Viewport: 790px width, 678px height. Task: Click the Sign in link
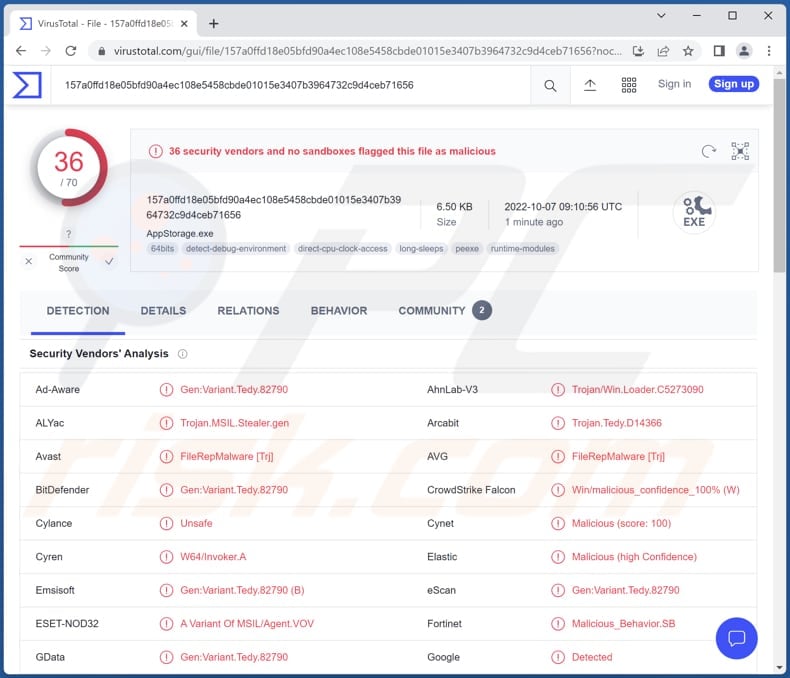pyautogui.click(x=674, y=84)
